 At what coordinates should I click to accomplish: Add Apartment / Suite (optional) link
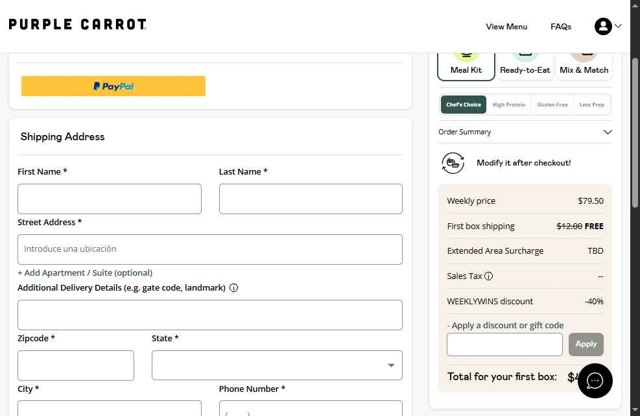(85, 273)
